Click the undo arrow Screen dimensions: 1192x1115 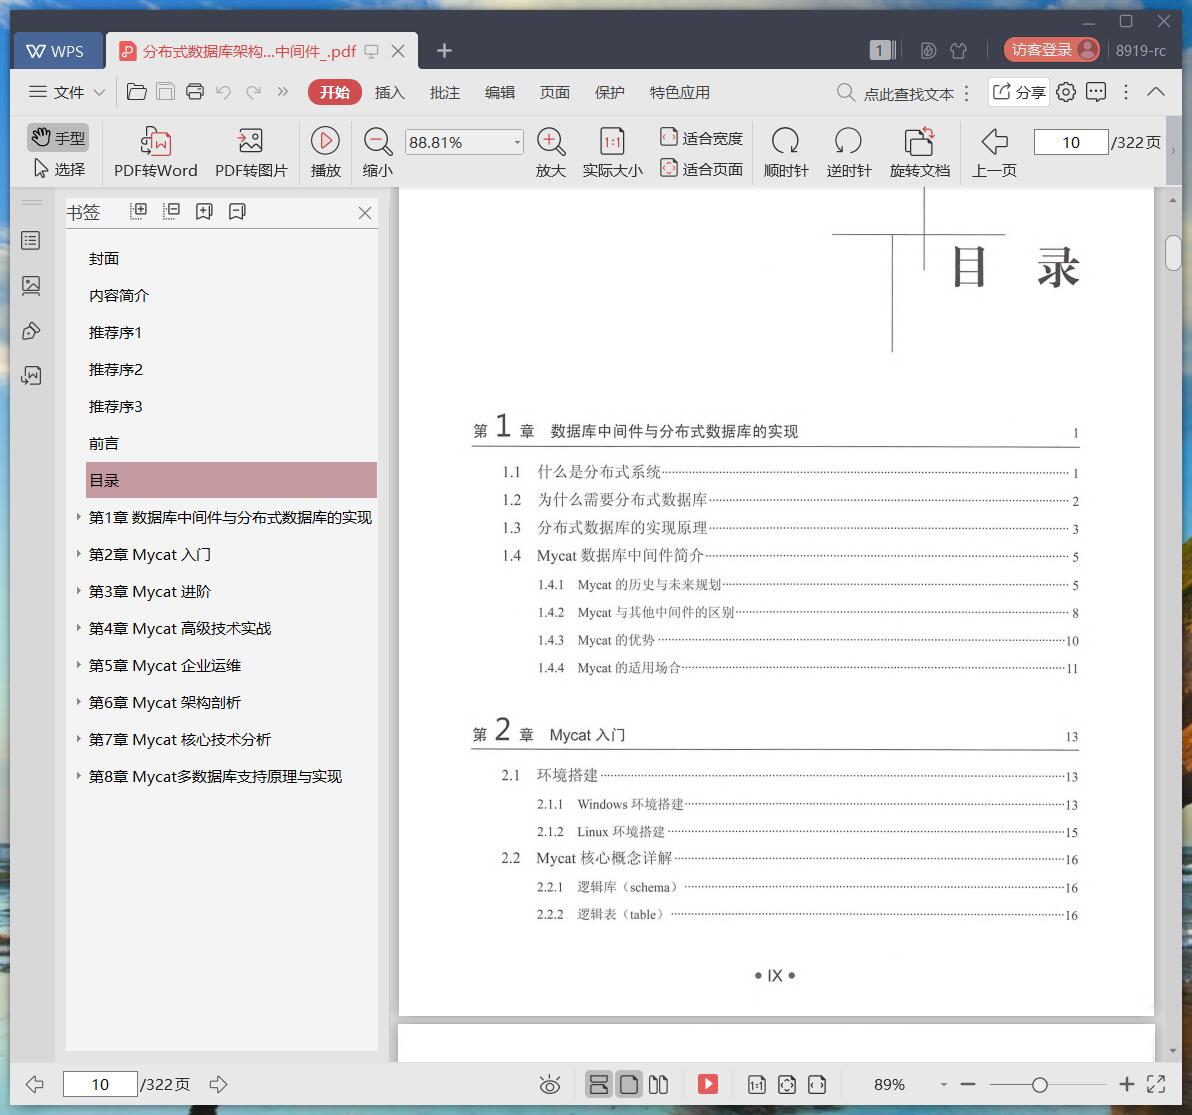224,92
